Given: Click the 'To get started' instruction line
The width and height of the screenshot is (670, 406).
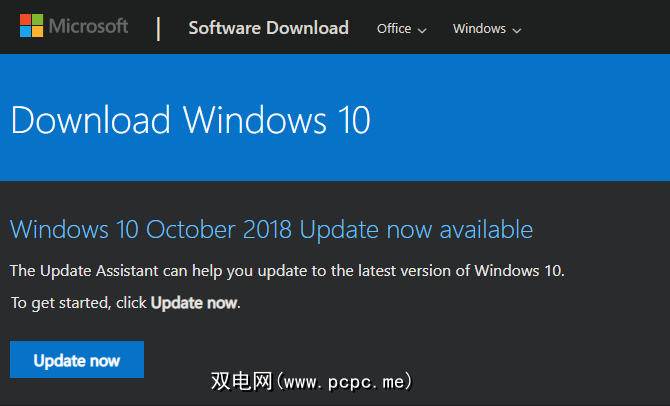Looking at the screenshot, I should (126, 302).
